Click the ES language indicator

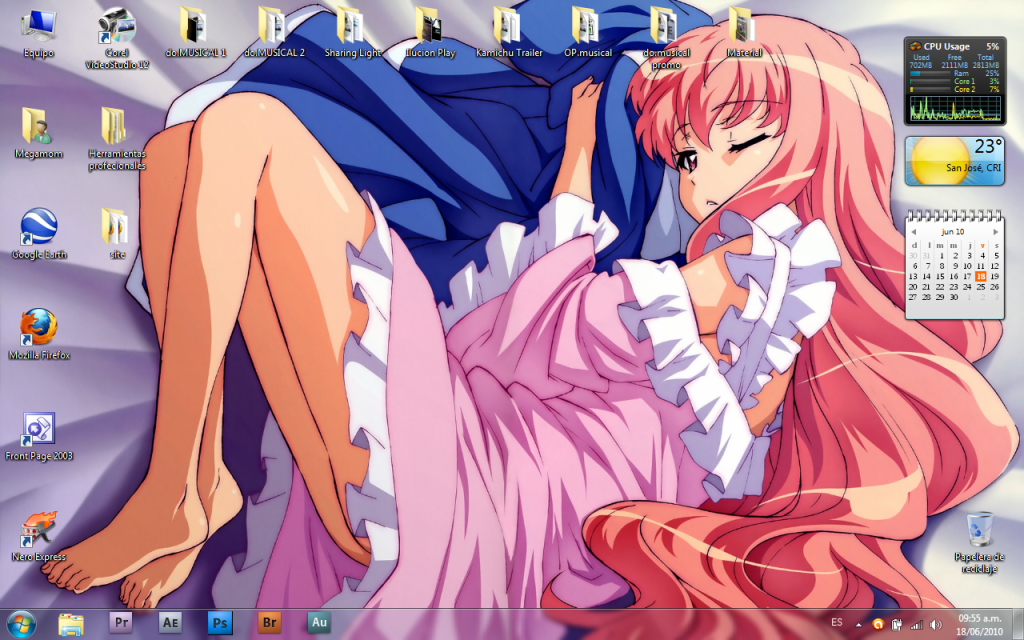pyautogui.click(x=837, y=623)
